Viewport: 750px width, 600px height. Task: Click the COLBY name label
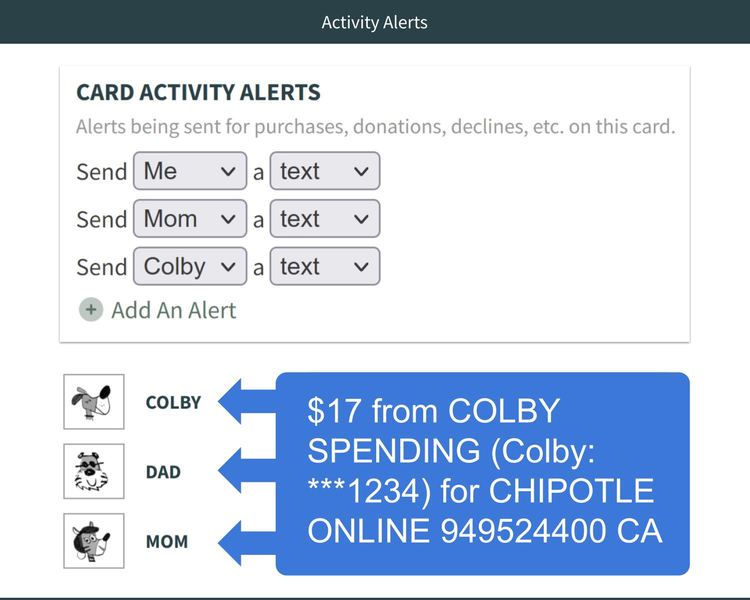click(x=173, y=402)
